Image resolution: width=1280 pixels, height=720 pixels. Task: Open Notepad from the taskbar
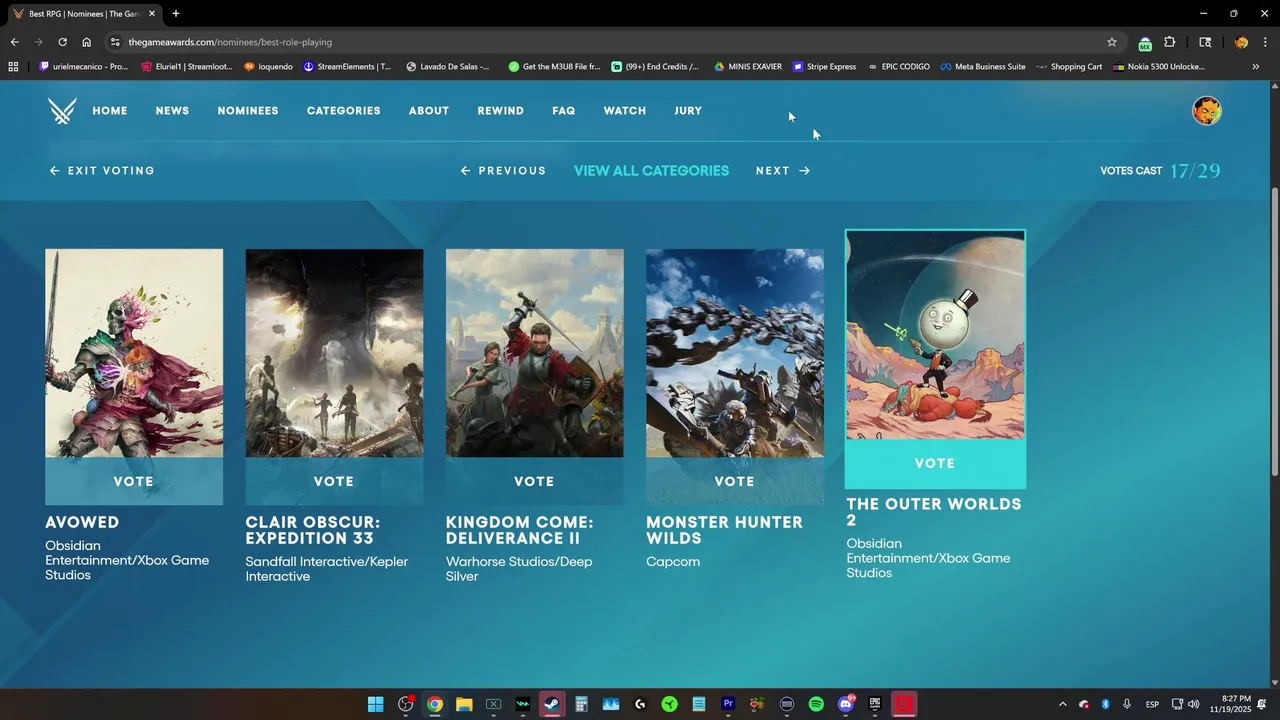pos(699,704)
